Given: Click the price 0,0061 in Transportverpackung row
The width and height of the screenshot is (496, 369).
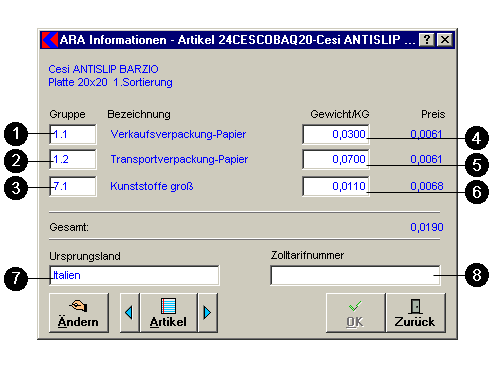Looking at the screenshot, I should click(426, 159).
